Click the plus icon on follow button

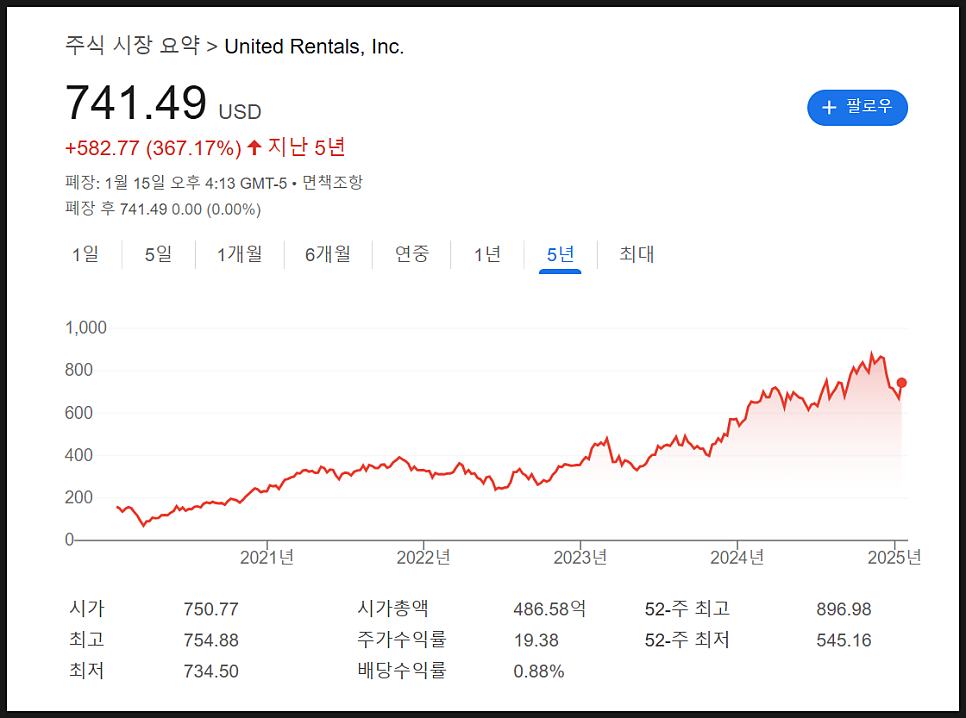829,107
